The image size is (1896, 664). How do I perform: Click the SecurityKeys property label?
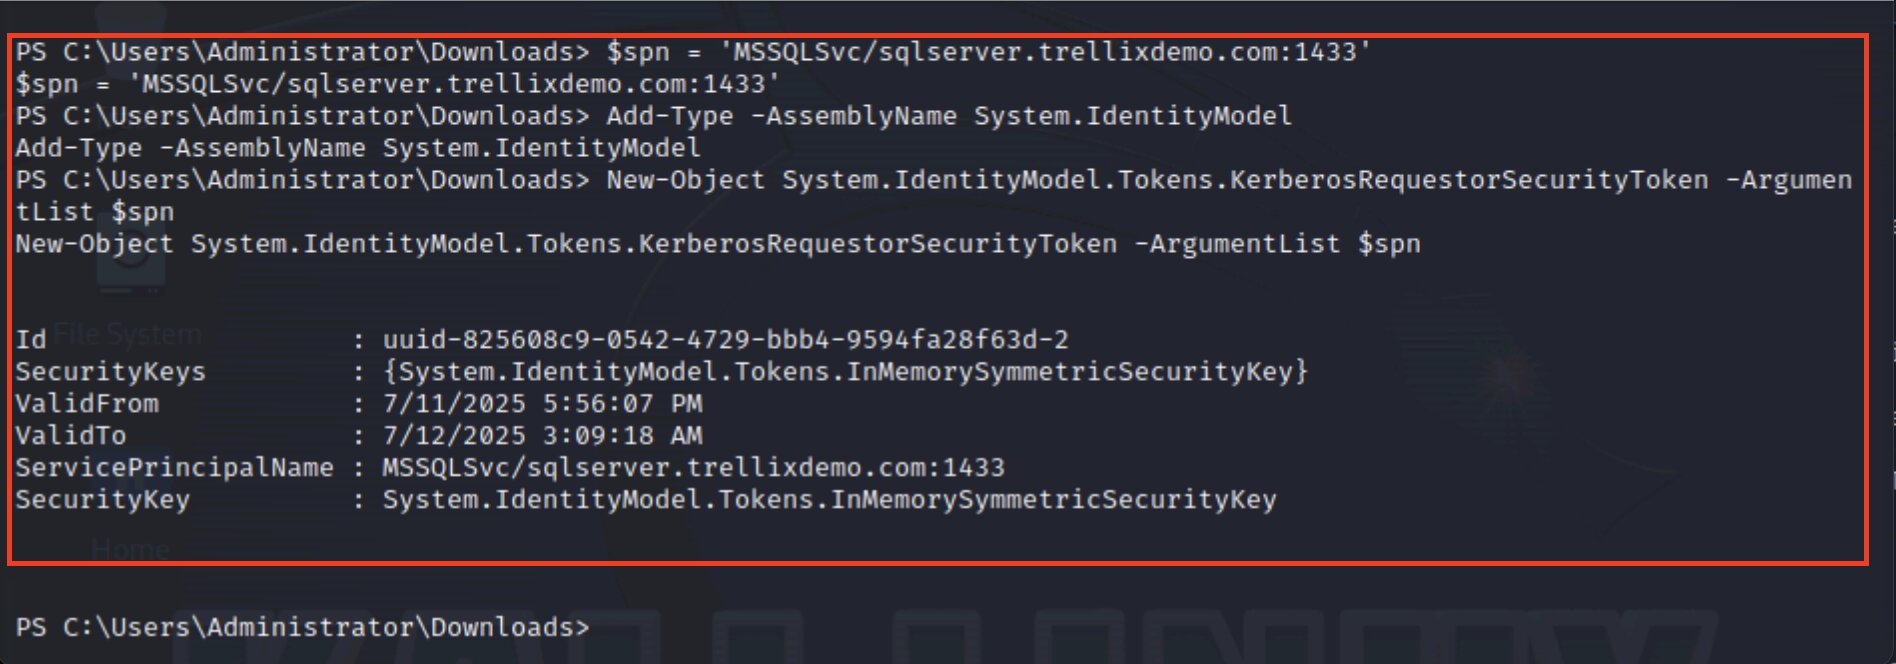110,371
